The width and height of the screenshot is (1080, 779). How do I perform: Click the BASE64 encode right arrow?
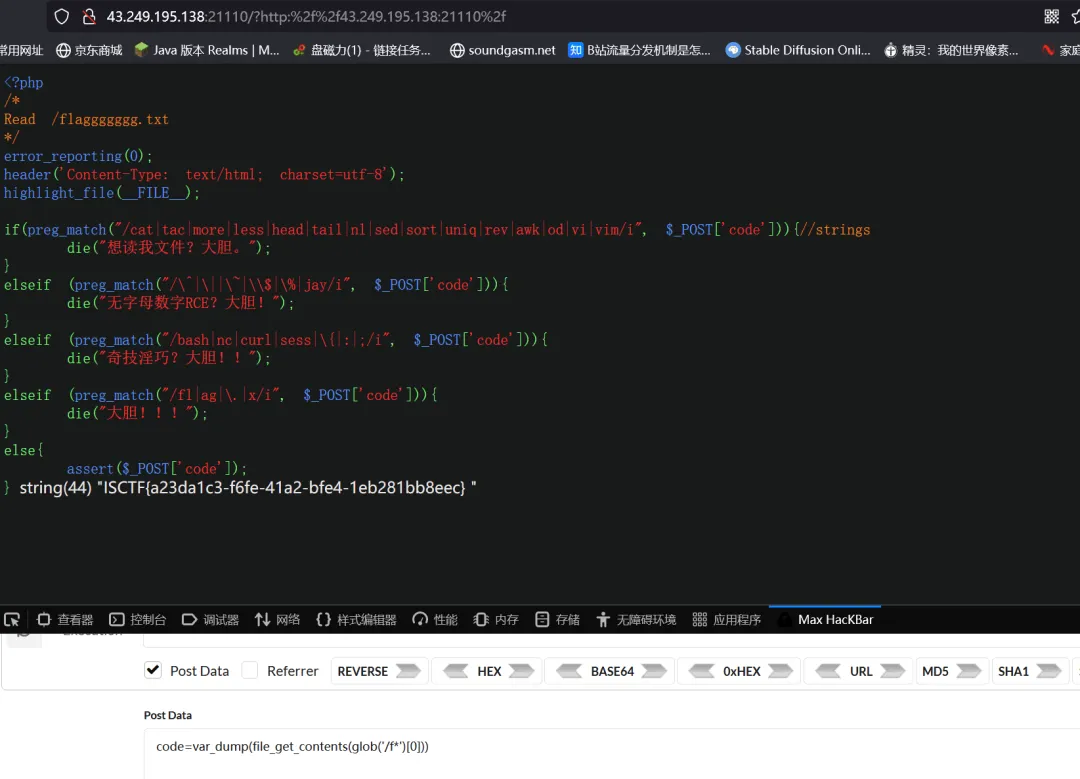coord(654,671)
